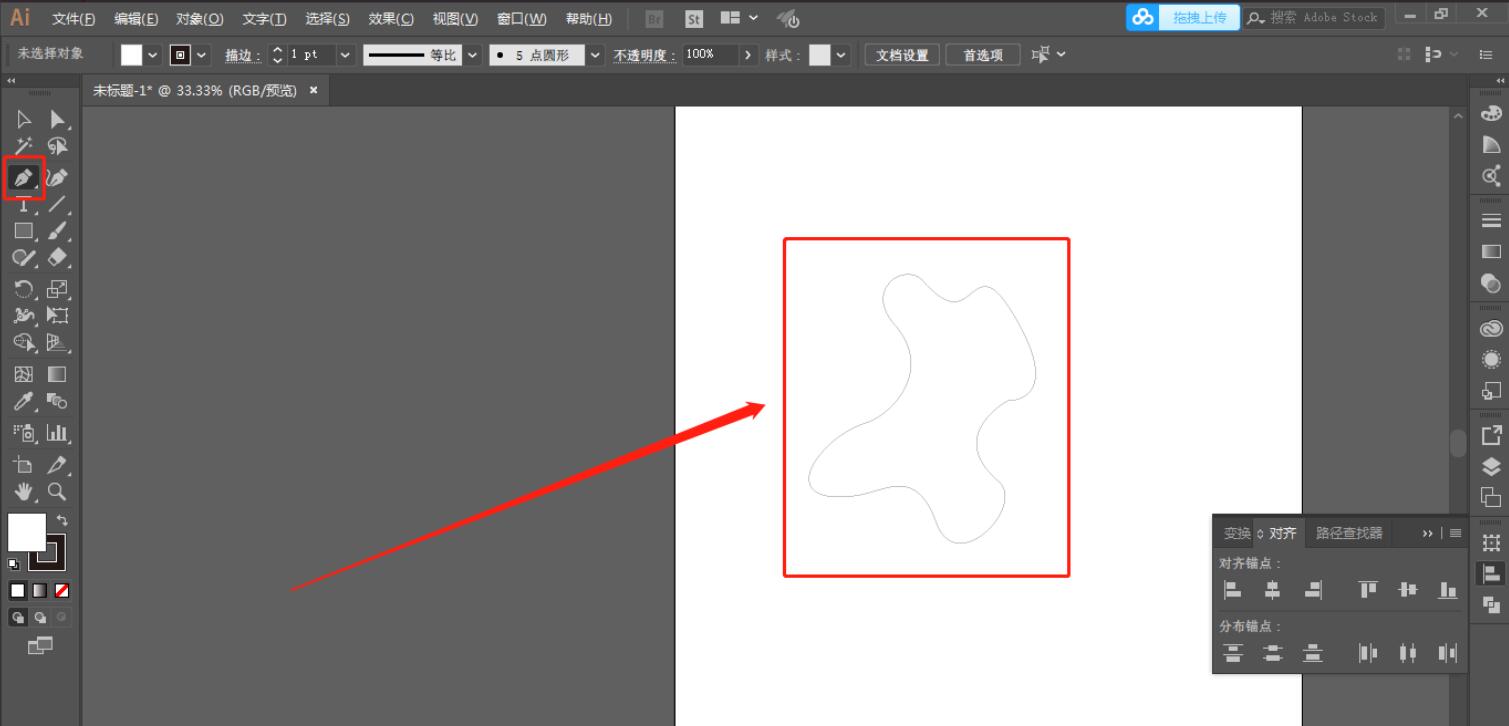Select the Shape Builder tool
Screen dimensions: 1509x726
(24, 343)
